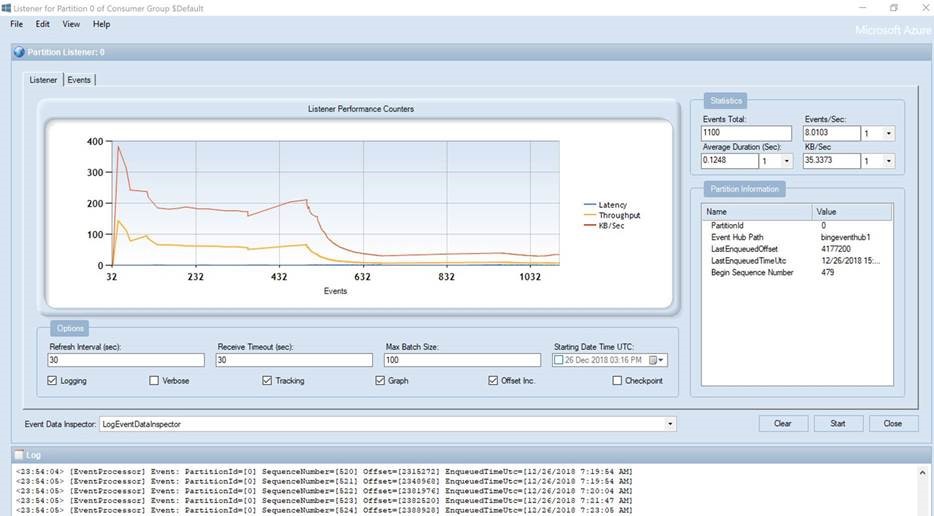This screenshot has width=934, height=516.
Task: Restore the window using the title bar button
Action: click(x=893, y=8)
